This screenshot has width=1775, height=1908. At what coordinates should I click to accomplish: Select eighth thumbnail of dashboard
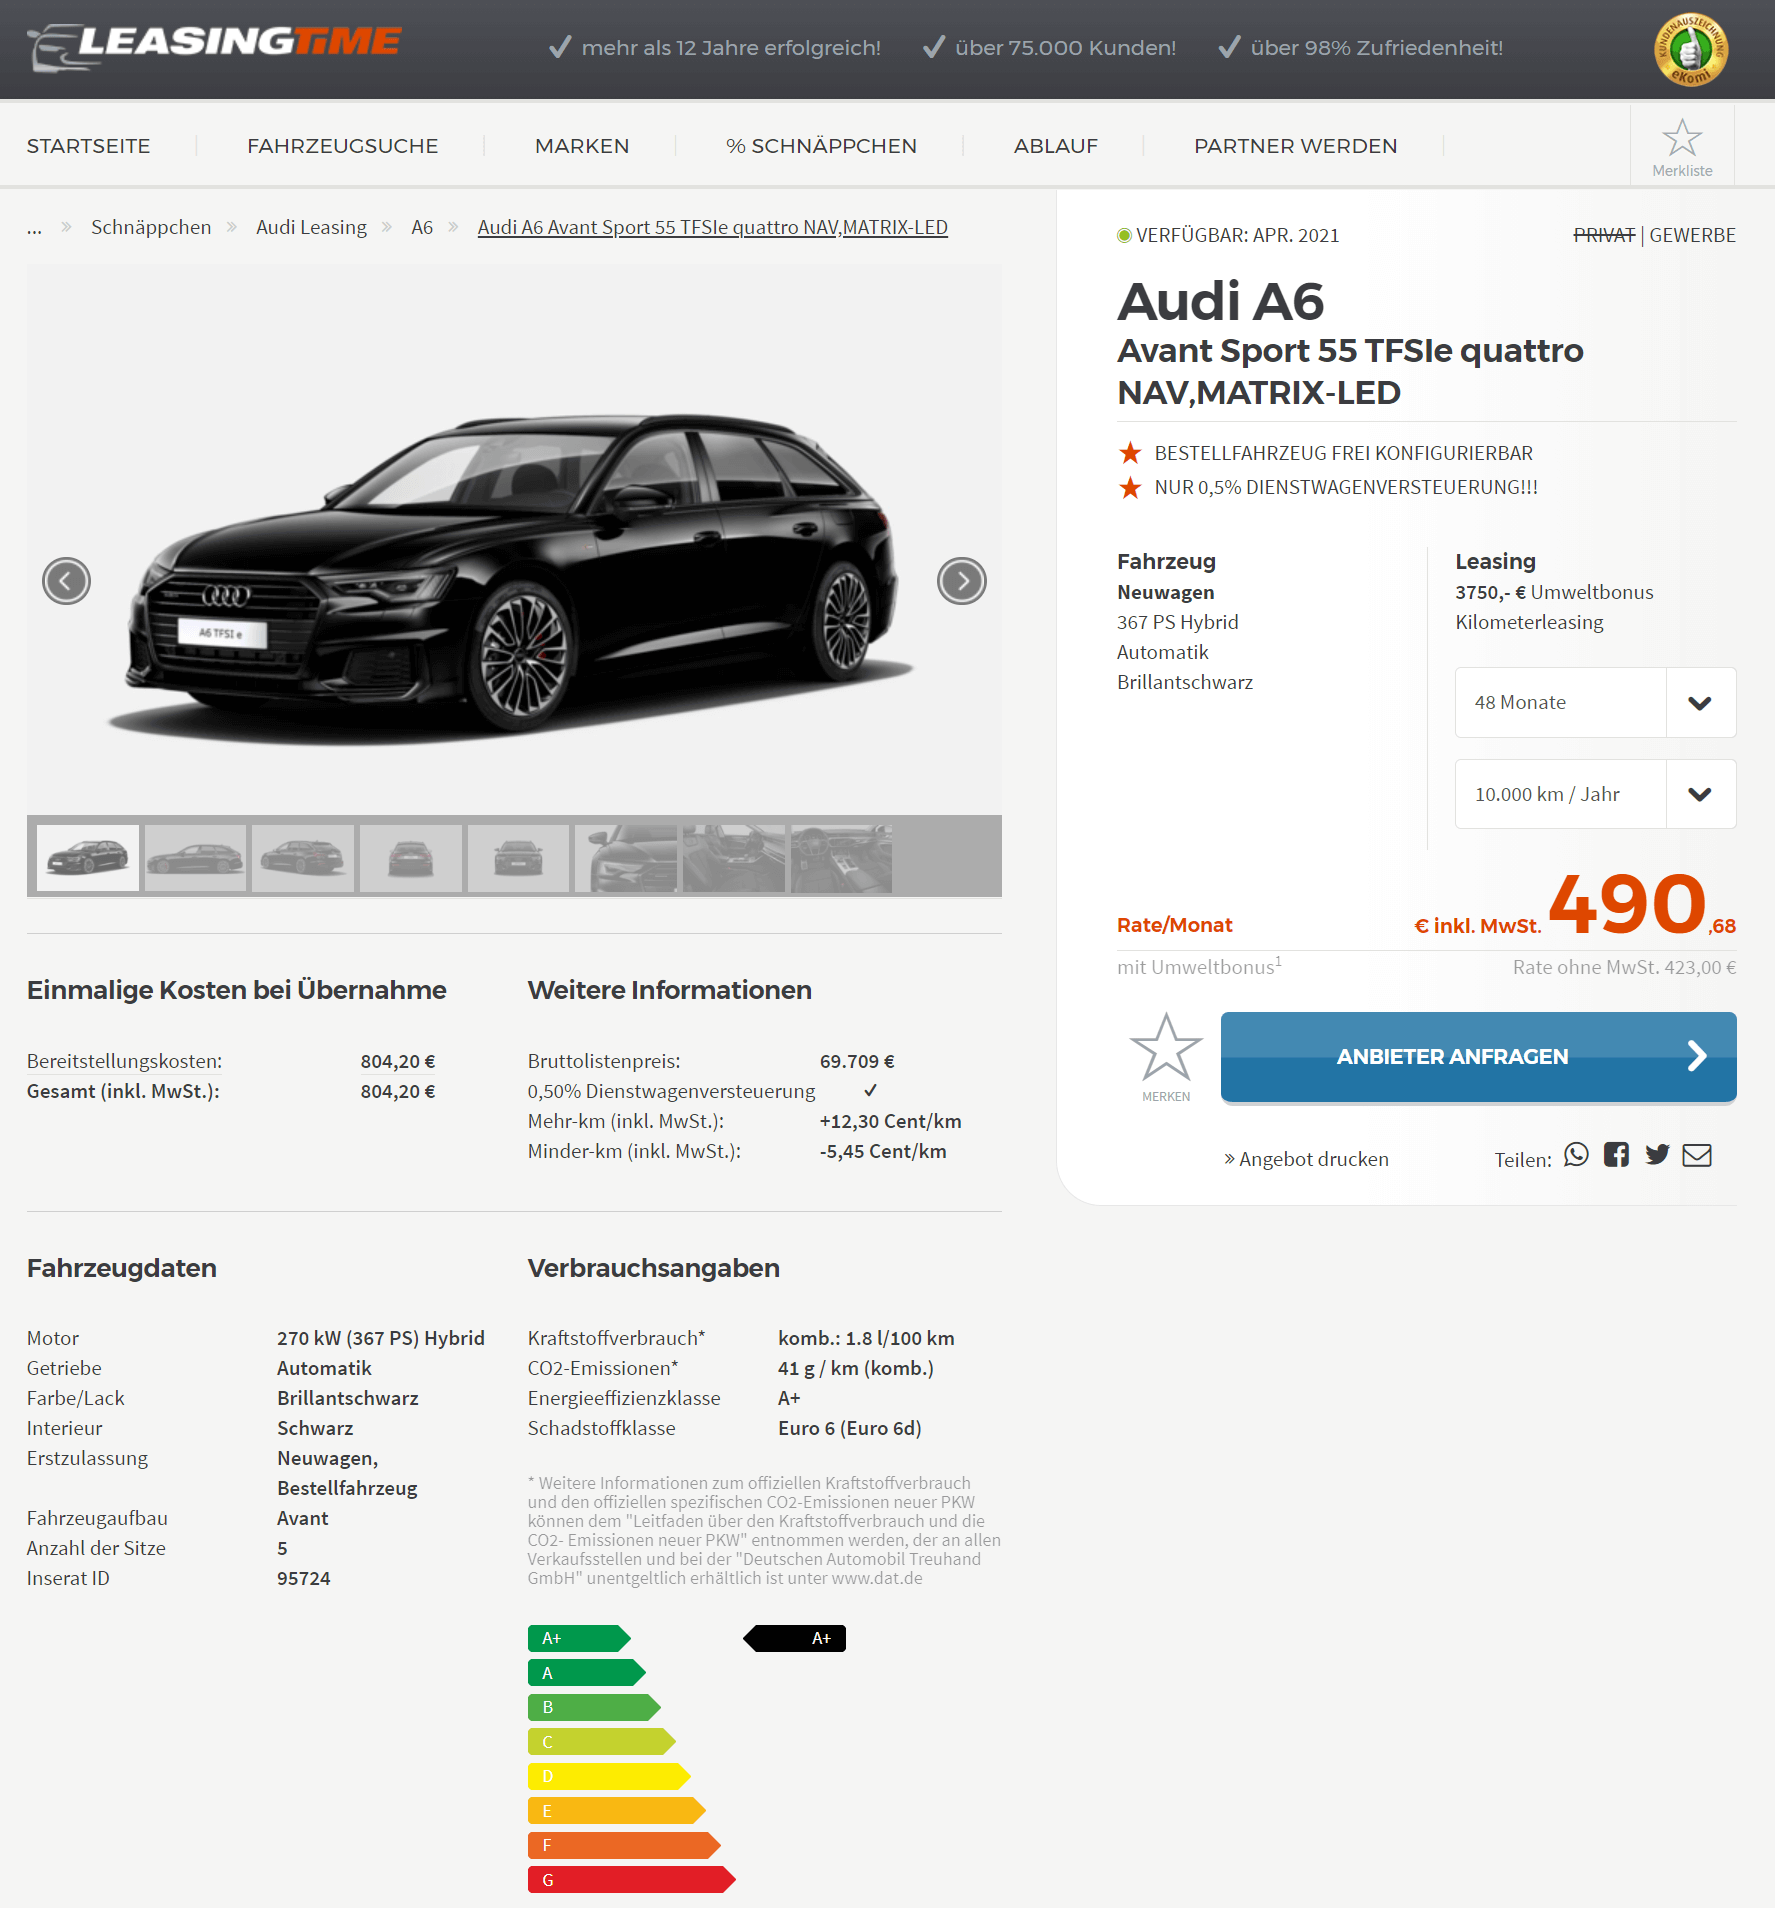click(x=841, y=857)
